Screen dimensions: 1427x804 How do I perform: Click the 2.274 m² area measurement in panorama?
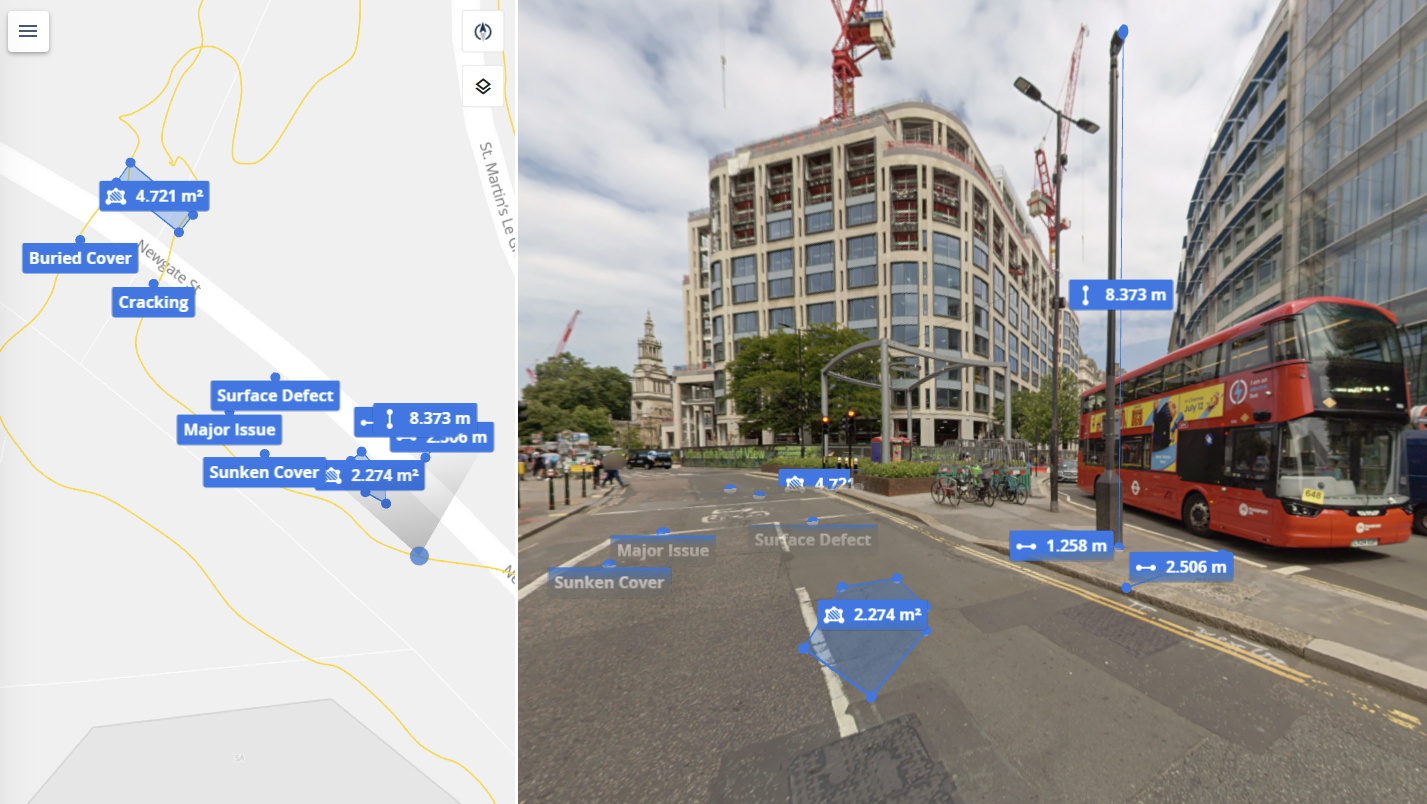pyautogui.click(x=873, y=615)
